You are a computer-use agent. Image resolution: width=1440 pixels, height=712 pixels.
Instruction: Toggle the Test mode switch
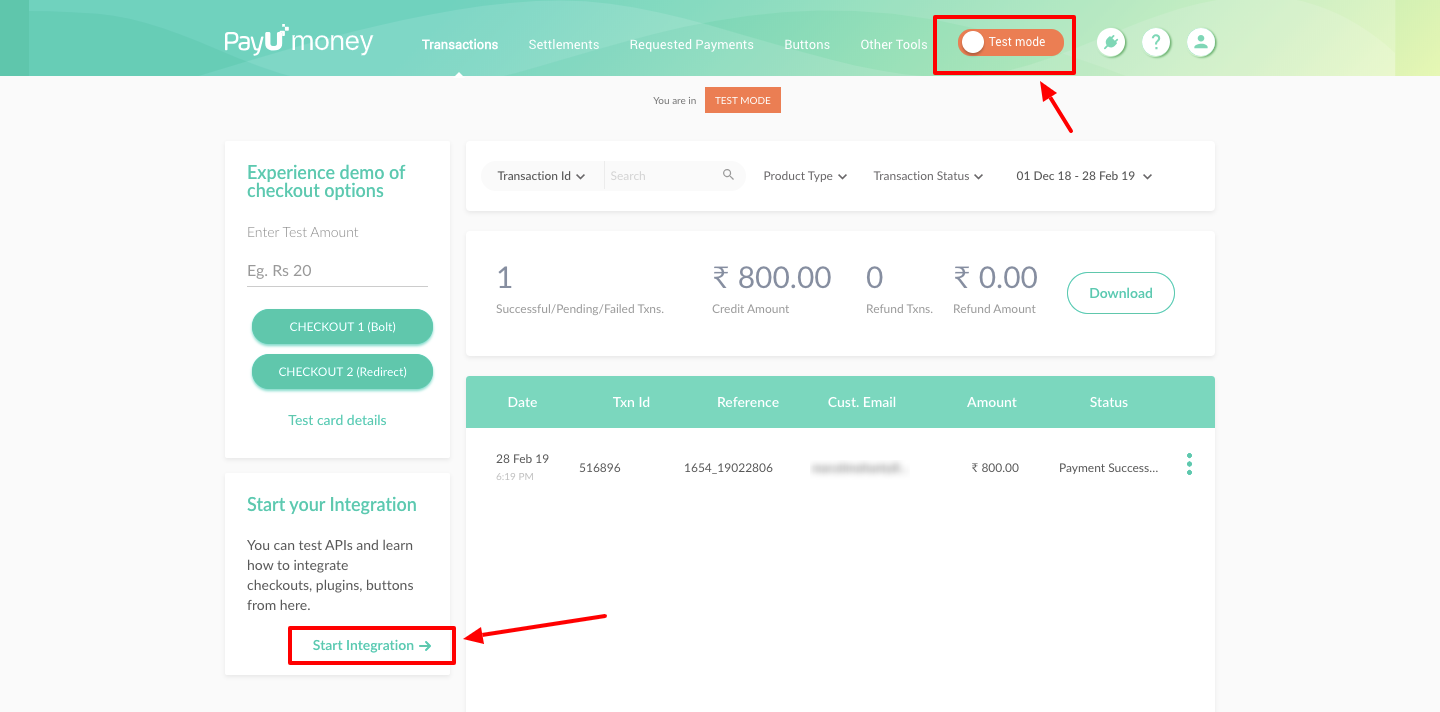[x=1010, y=42]
